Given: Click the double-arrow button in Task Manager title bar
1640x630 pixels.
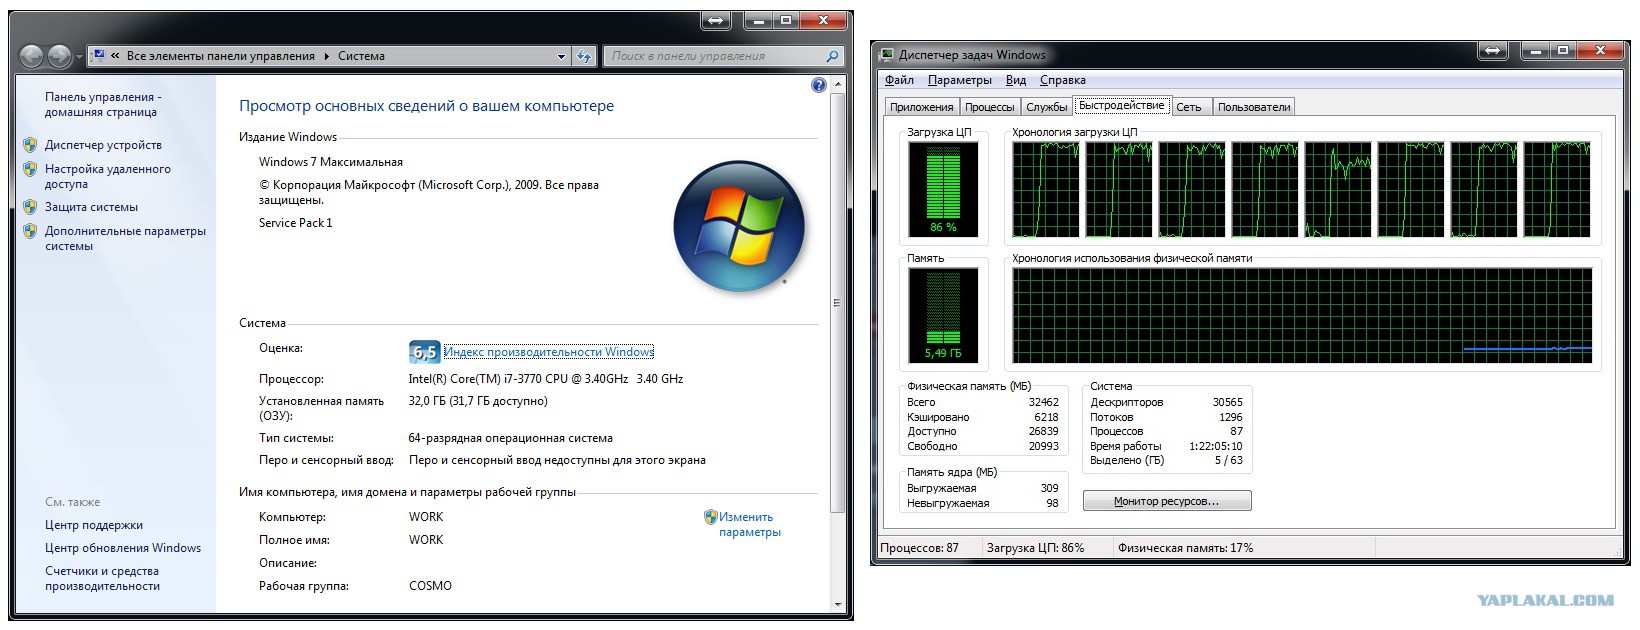Looking at the screenshot, I should (1493, 51).
